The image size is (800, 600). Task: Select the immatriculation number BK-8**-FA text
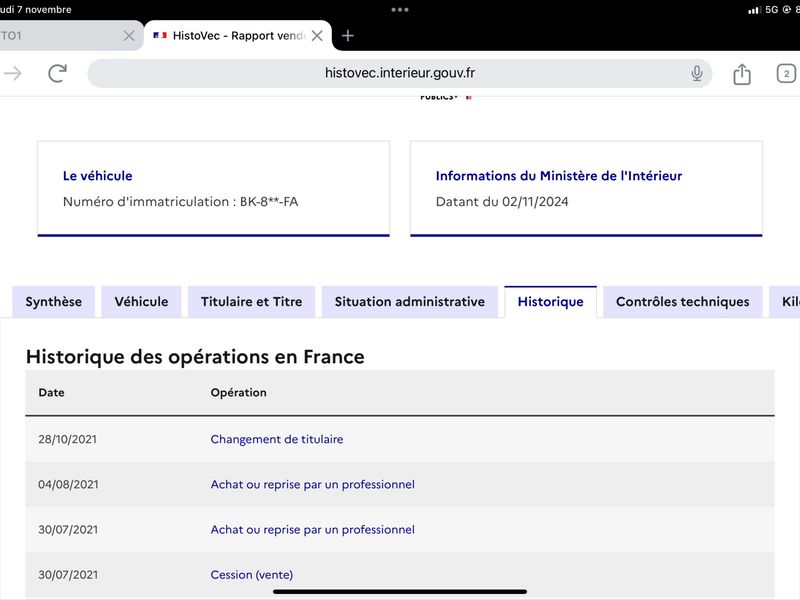[269, 202]
